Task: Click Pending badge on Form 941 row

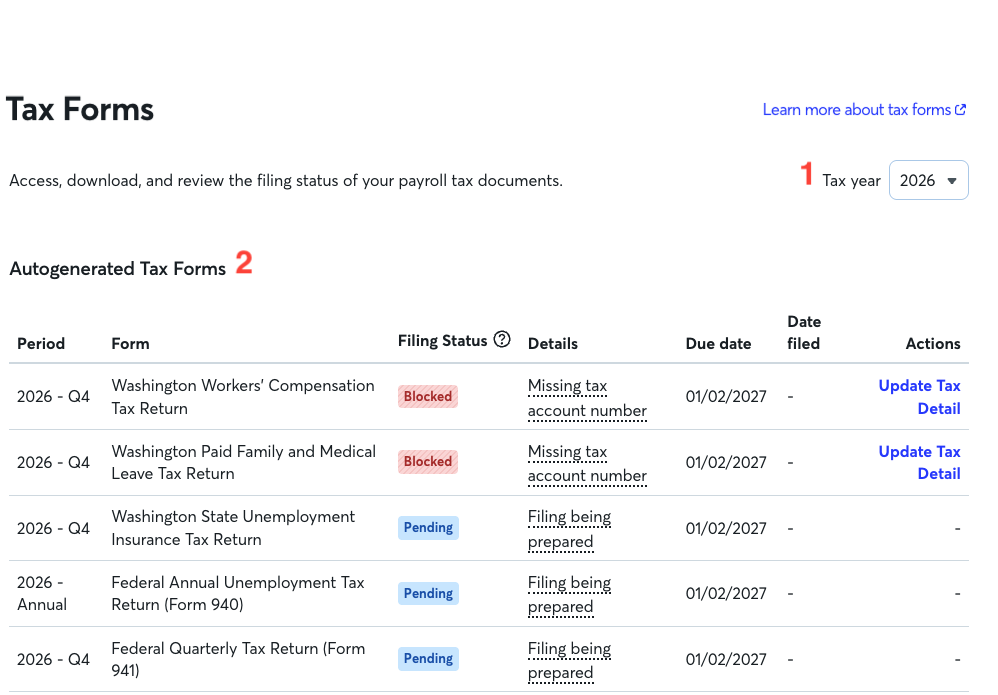Action: coord(428,659)
